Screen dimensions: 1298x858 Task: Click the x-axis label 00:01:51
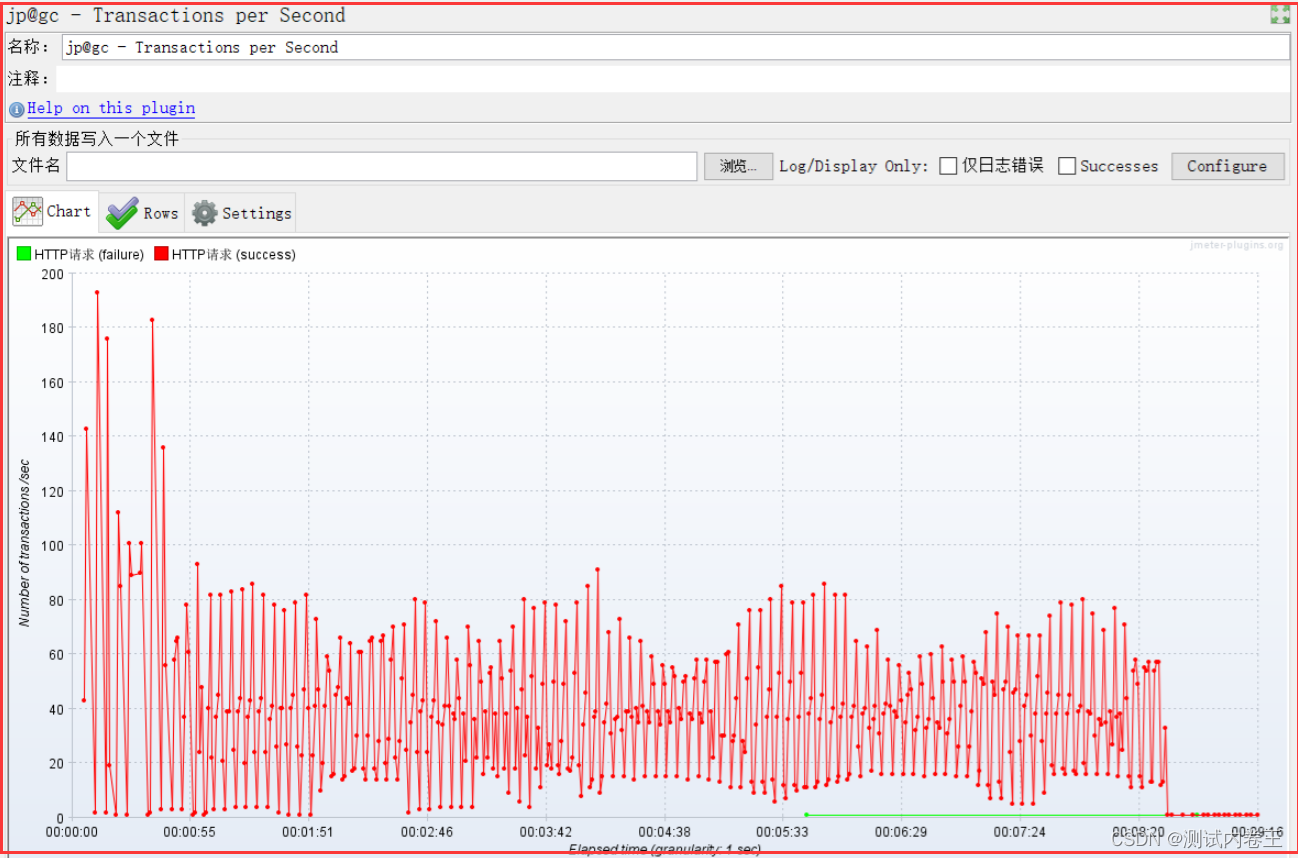click(x=308, y=832)
